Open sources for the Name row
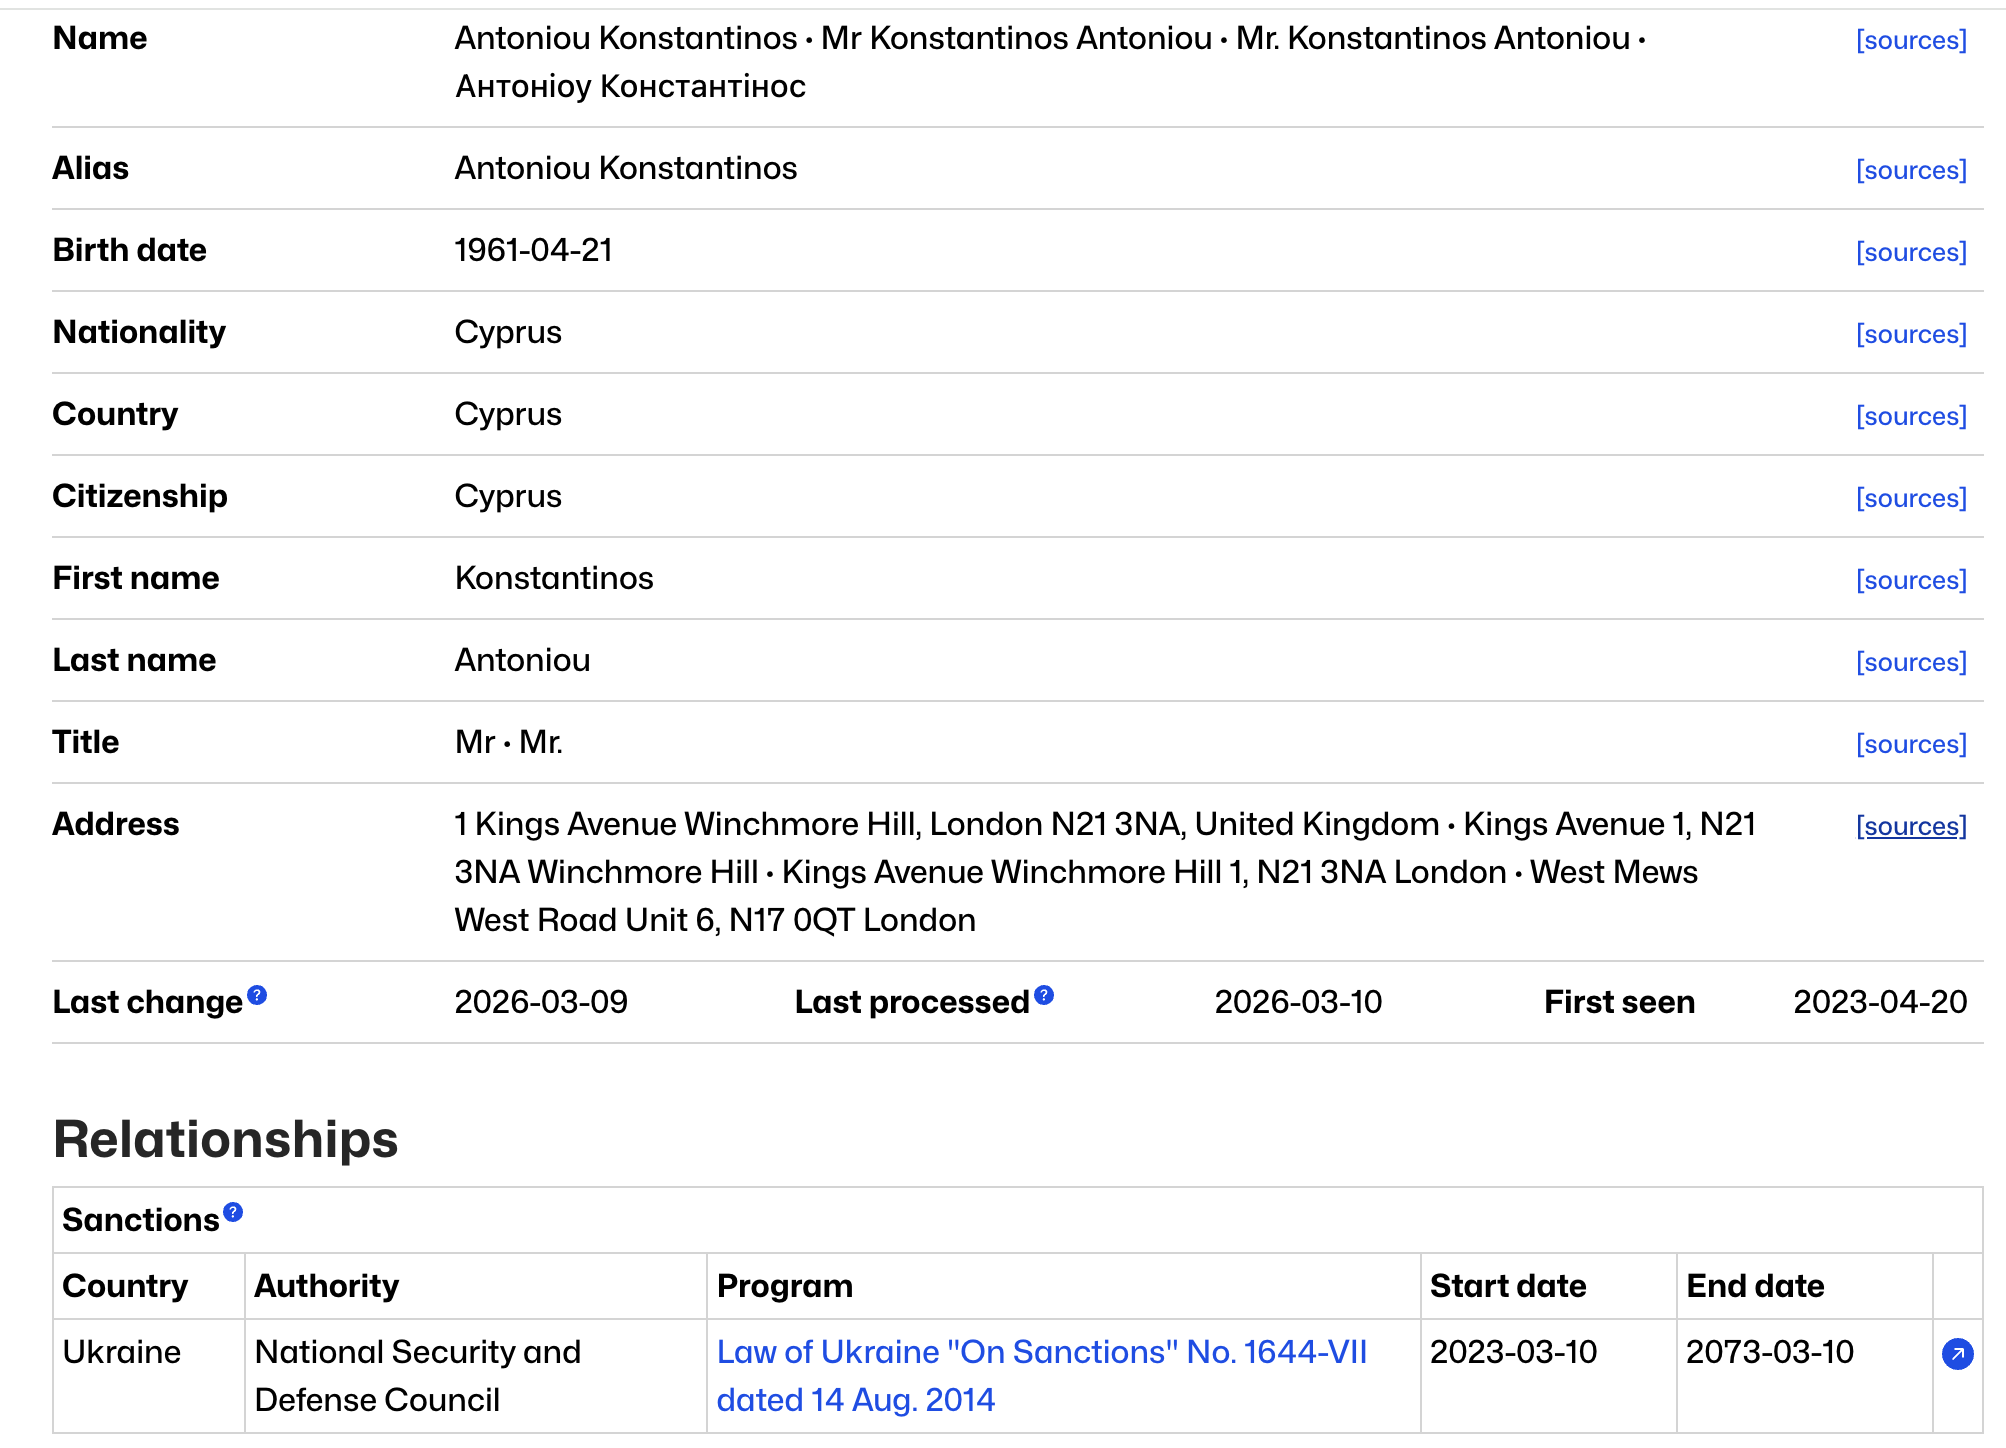The height and width of the screenshot is (1448, 2006). tap(1910, 40)
